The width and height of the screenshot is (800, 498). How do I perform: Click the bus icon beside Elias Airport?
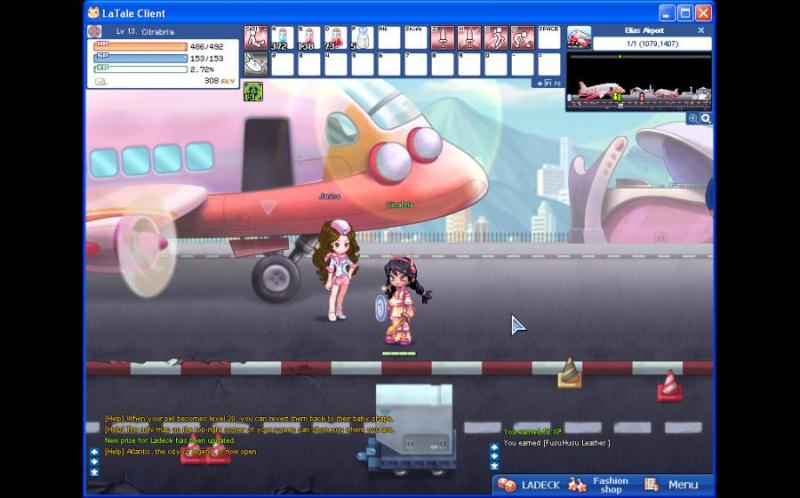pyautogui.click(x=578, y=38)
